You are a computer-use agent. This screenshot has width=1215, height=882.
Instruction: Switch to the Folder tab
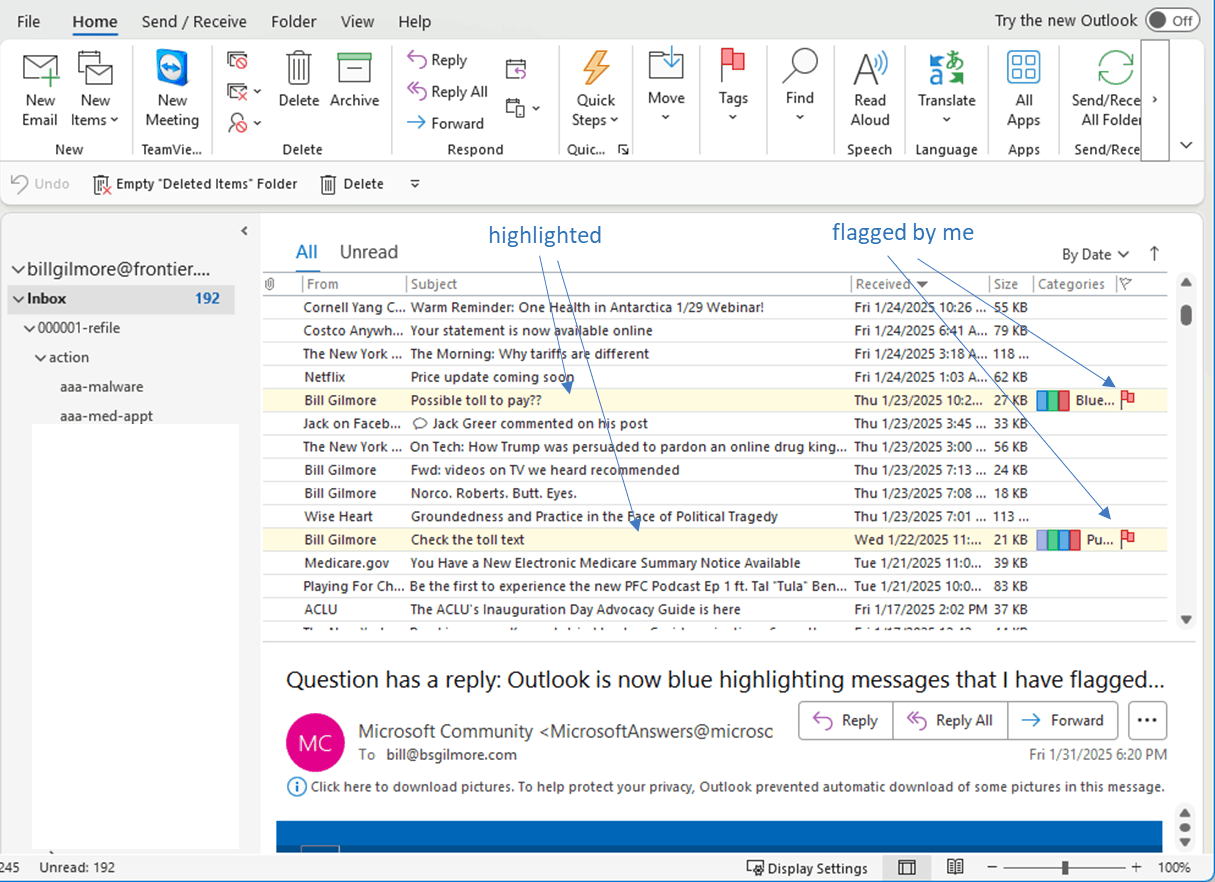point(294,21)
